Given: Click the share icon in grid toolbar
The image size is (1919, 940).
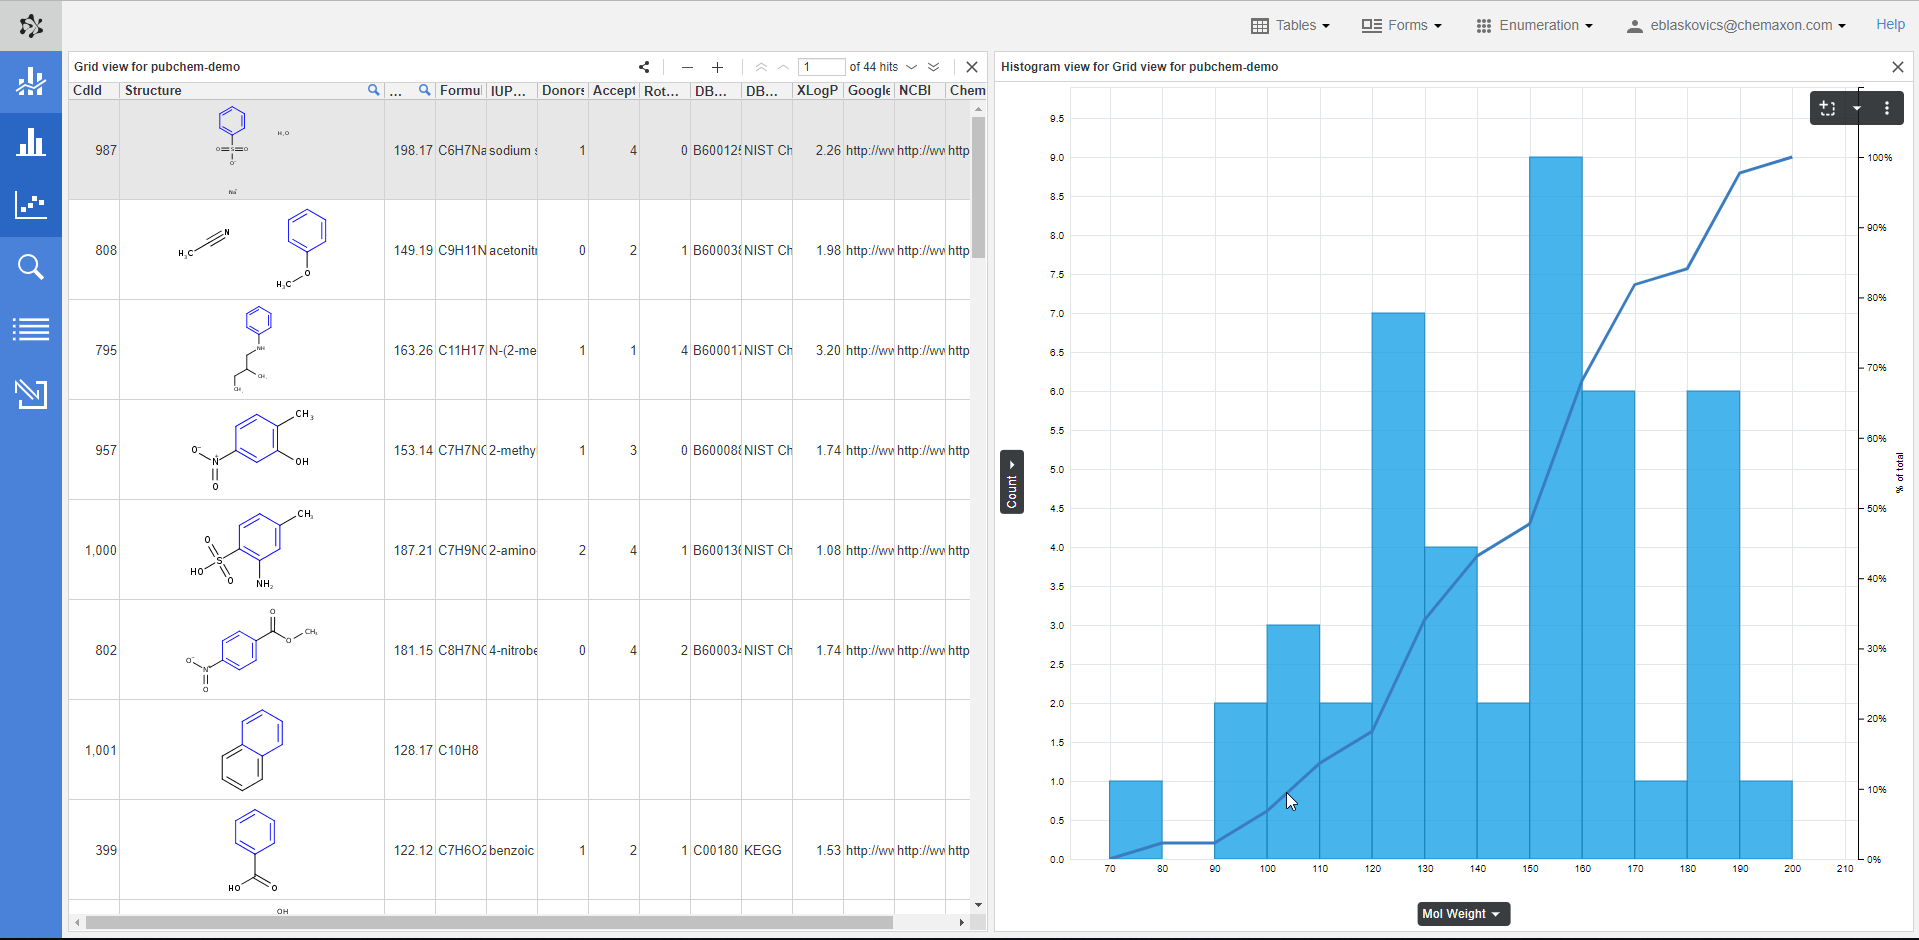Looking at the screenshot, I should coord(644,67).
